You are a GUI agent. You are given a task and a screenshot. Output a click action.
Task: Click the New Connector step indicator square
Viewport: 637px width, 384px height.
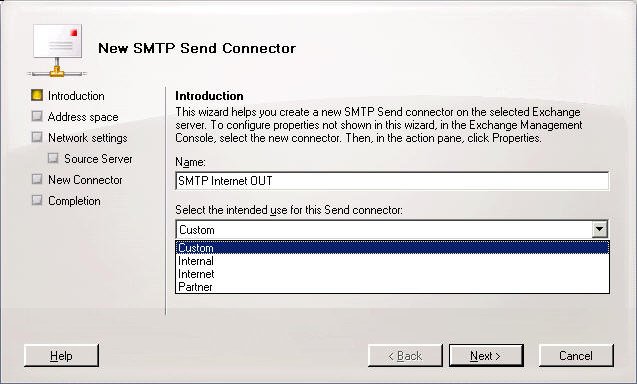click(x=37, y=179)
